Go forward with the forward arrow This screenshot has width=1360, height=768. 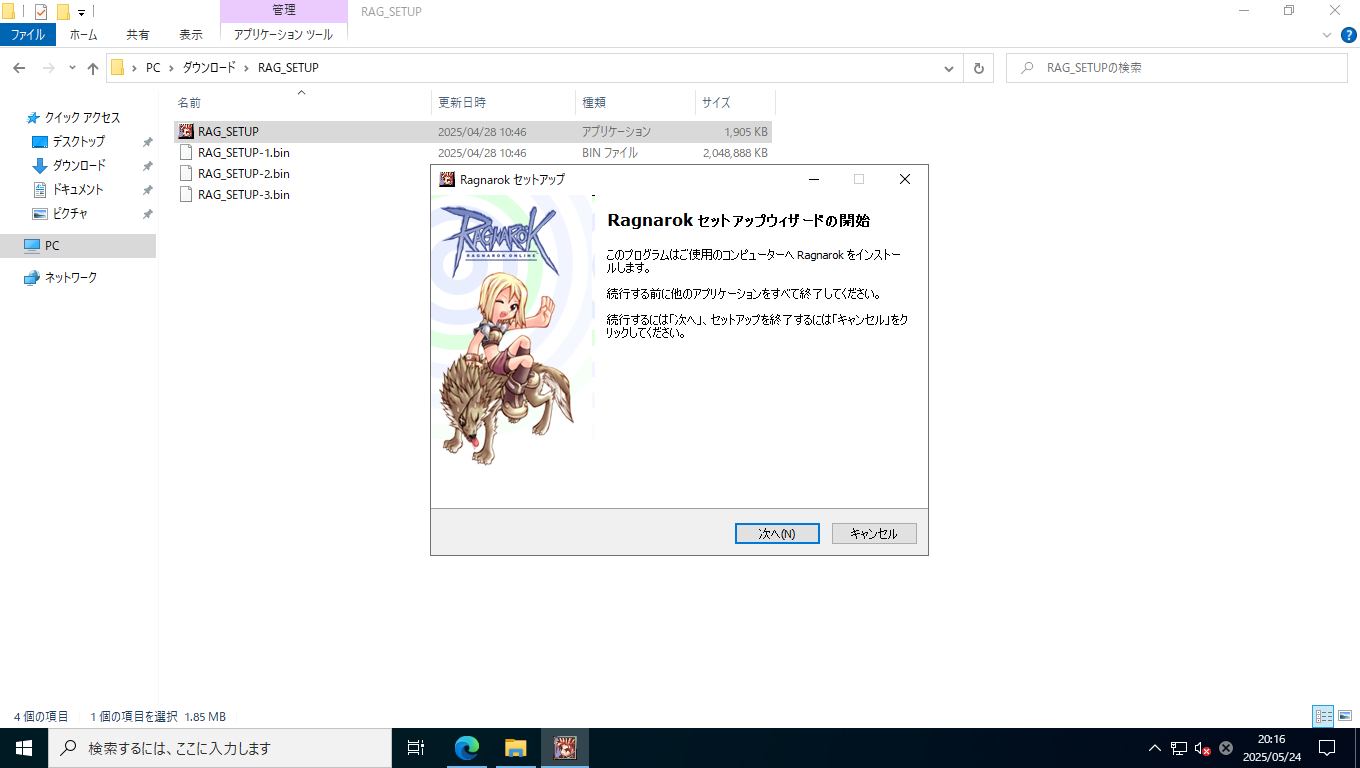(48, 68)
